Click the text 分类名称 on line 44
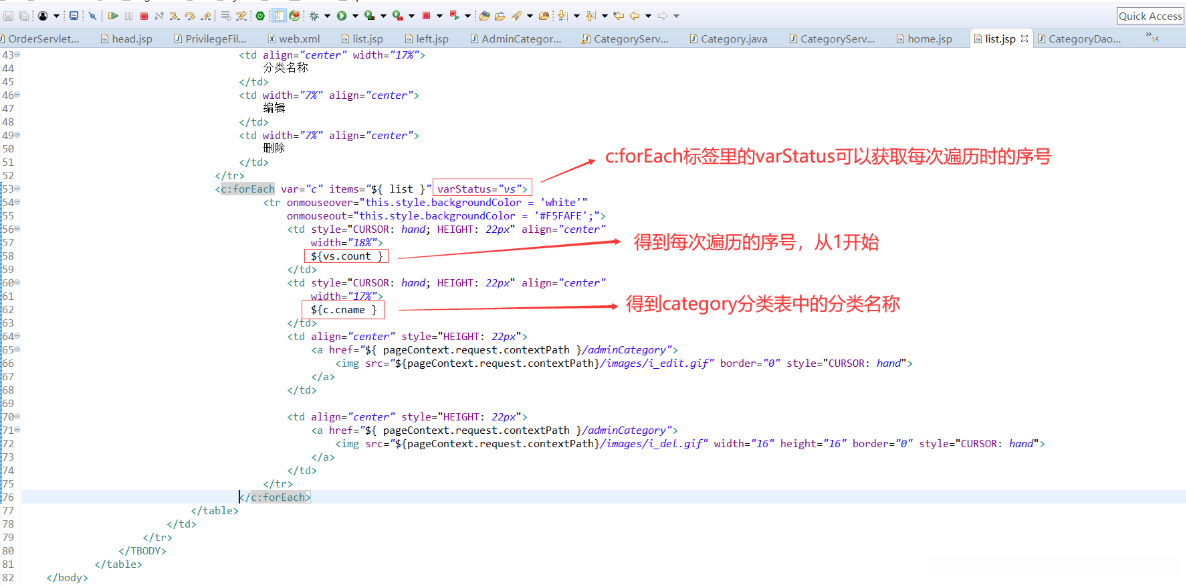 (285, 68)
